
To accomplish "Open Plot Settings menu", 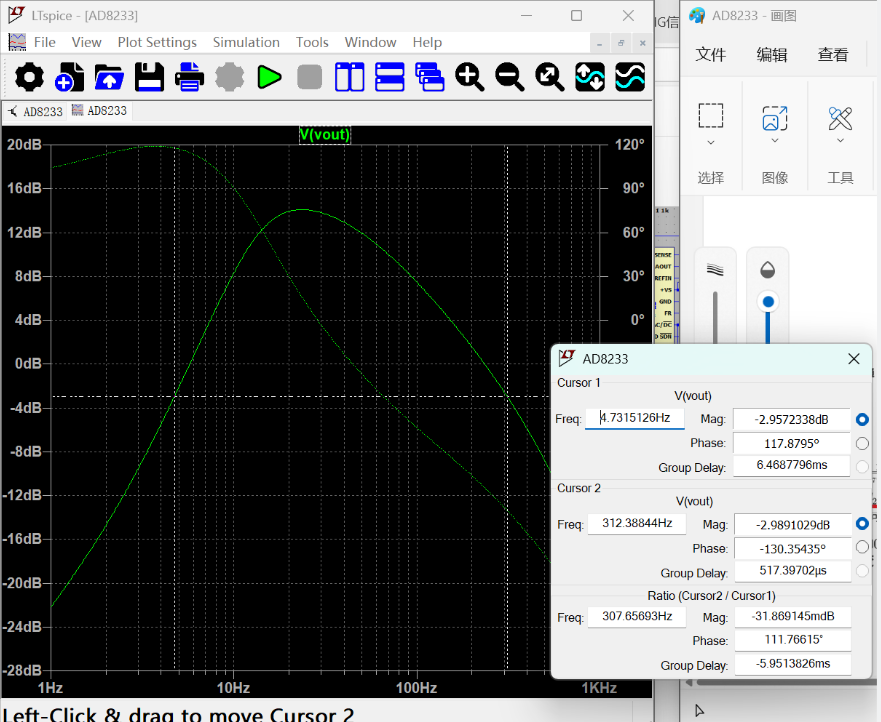I will pyautogui.click(x=157, y=42).
